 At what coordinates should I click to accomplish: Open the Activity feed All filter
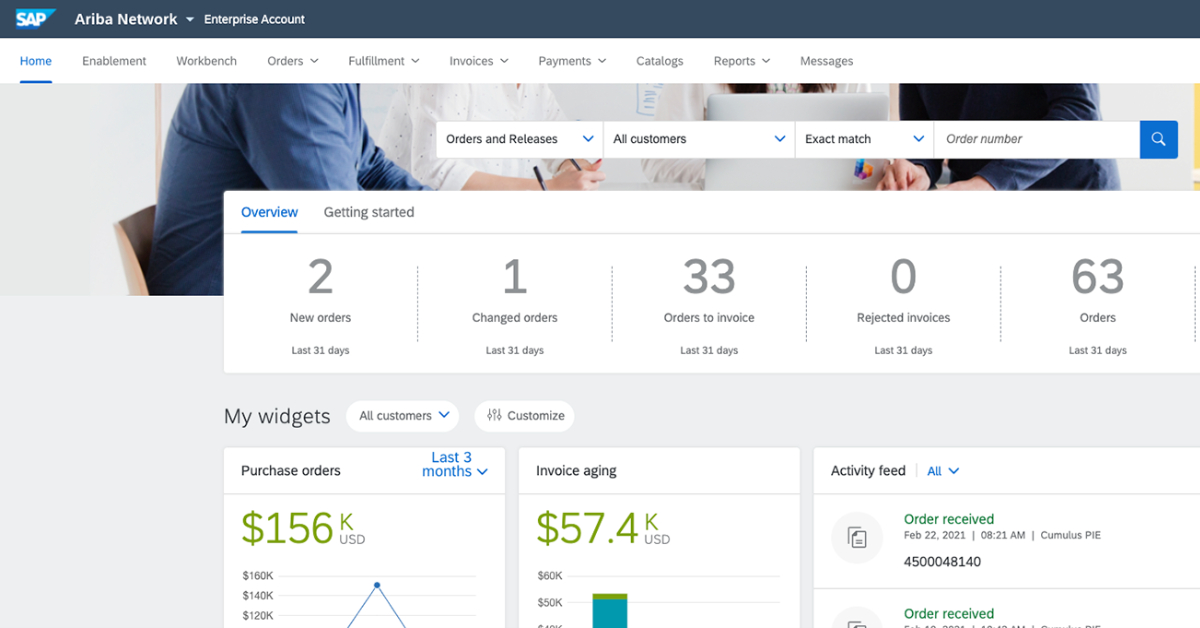tap(943, 471)
